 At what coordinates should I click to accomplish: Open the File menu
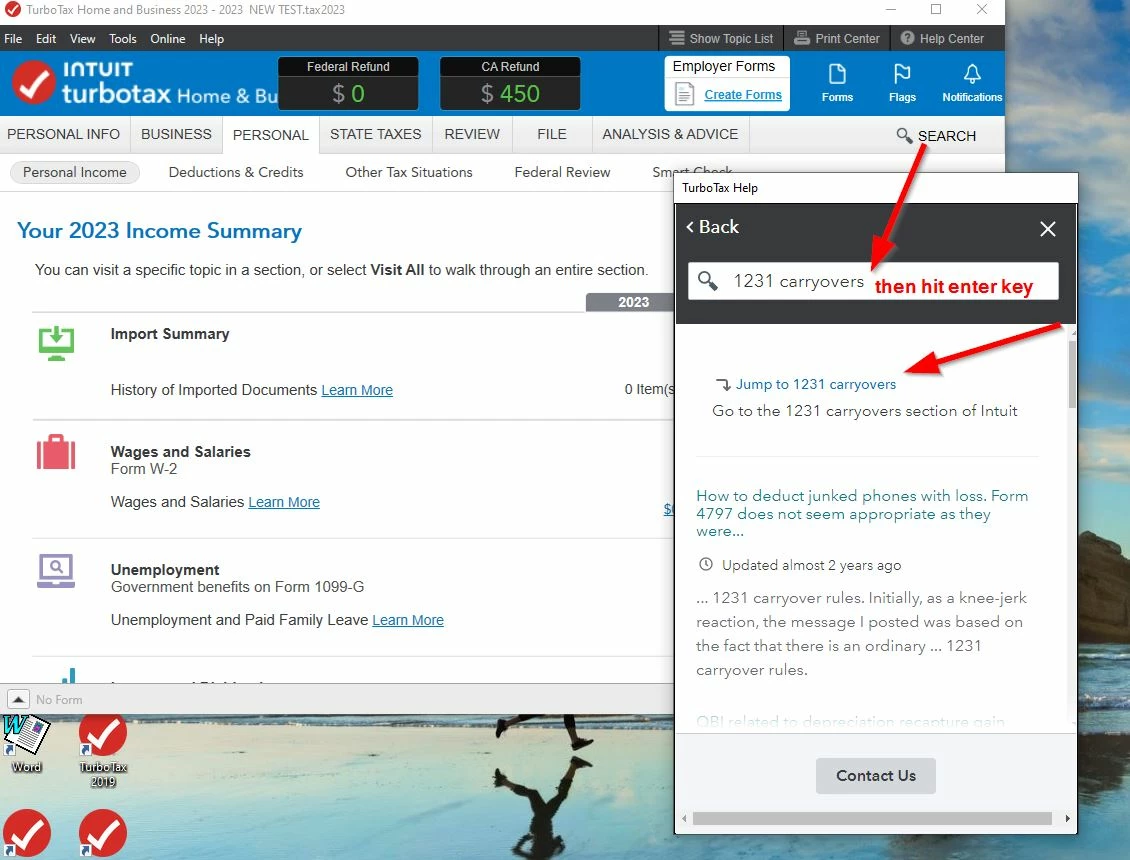[x=13, y=38]
